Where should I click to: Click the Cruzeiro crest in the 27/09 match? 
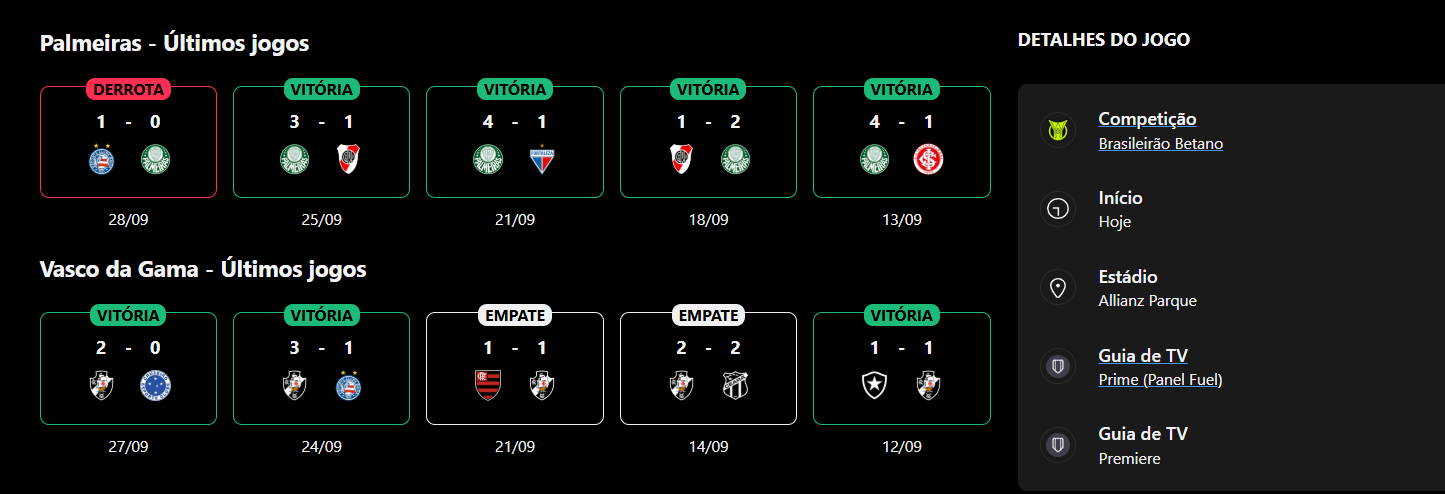tap(155, 385)
